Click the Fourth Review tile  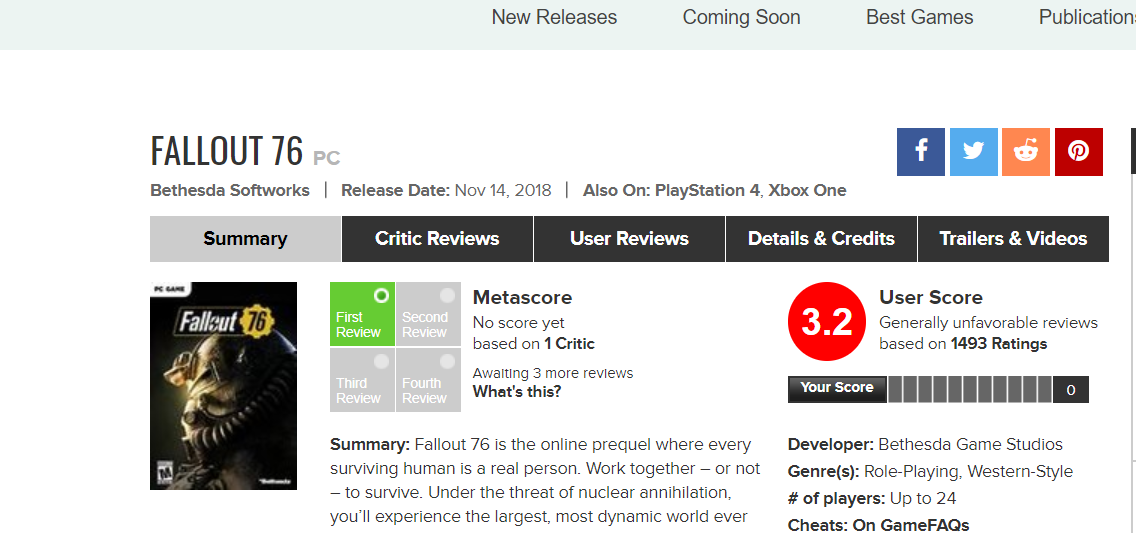tap(428, 380)
